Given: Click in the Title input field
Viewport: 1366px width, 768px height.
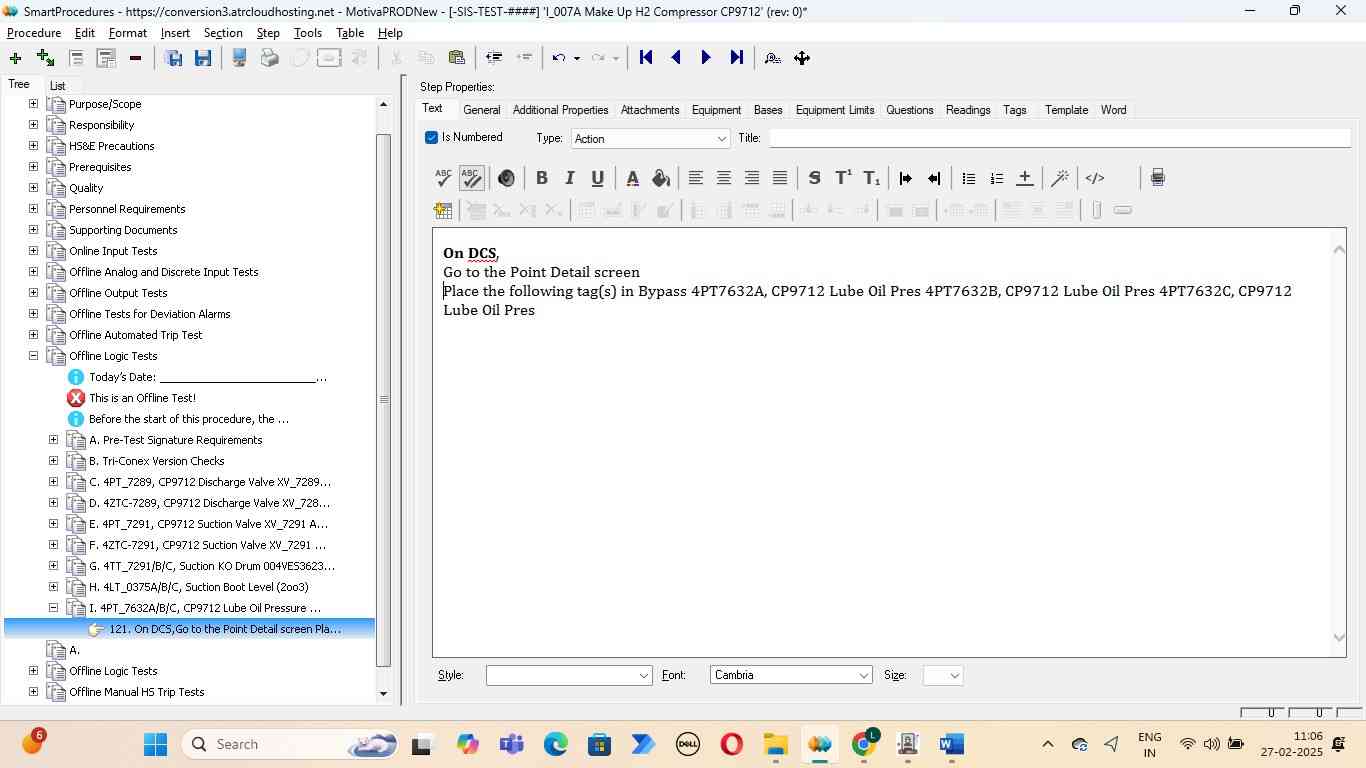Looking at the screenshot, I should [x=1059, y=138].
